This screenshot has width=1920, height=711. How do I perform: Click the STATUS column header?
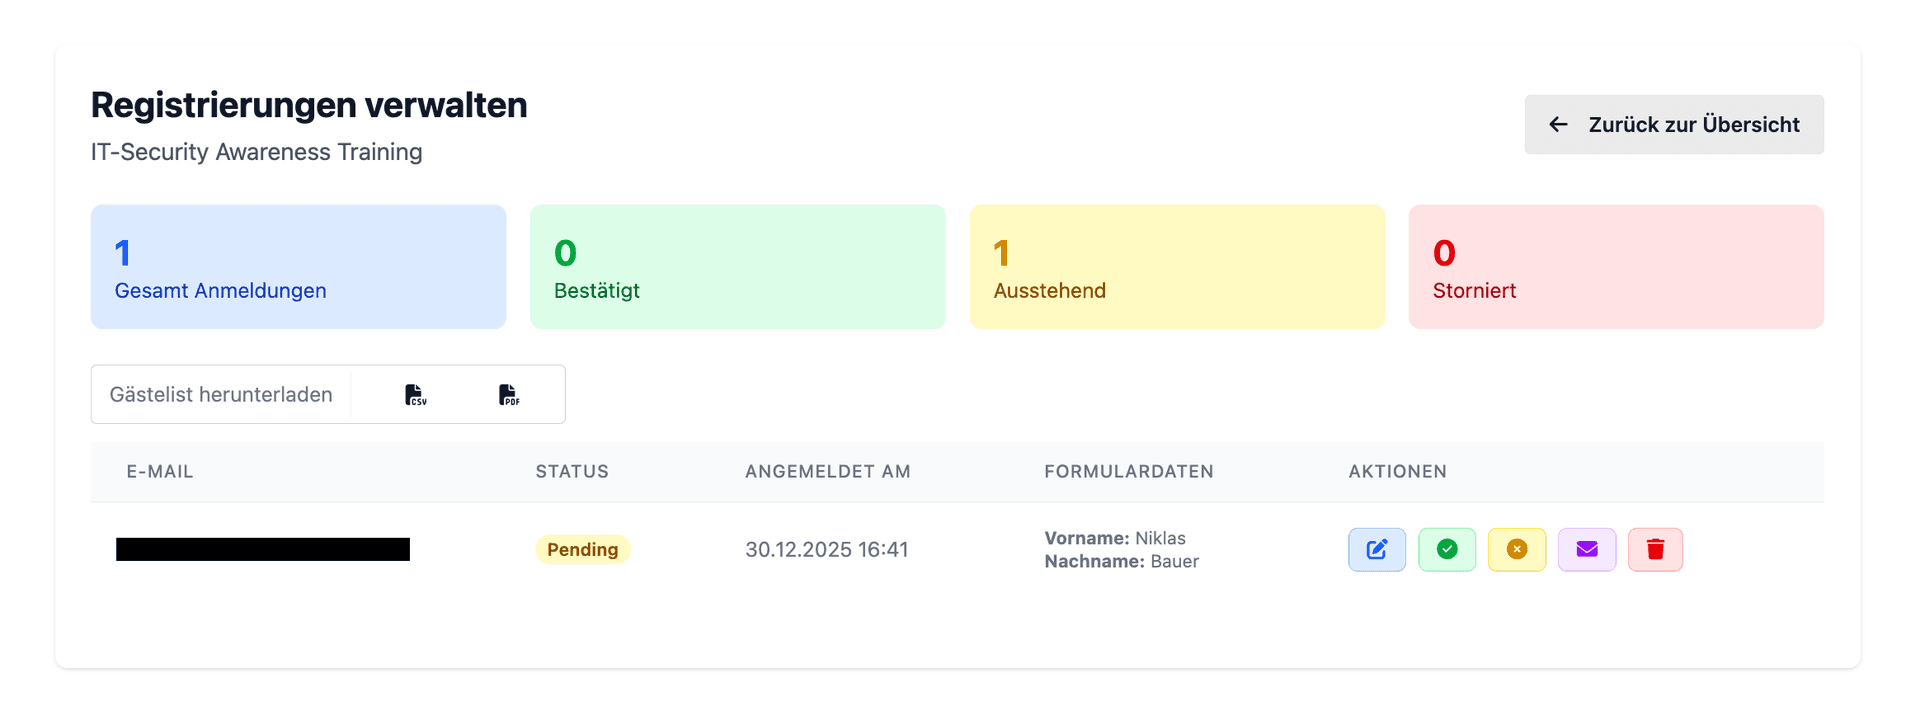[572, 472]
